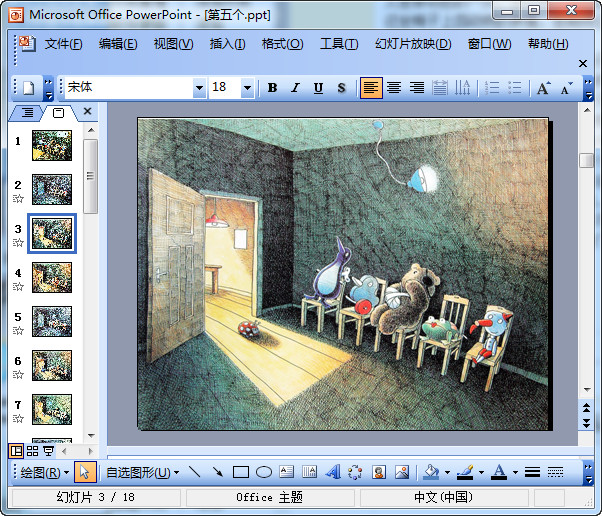Click the Distributed alignment icon
Screen dimensions: 602x516
point(440,88)
